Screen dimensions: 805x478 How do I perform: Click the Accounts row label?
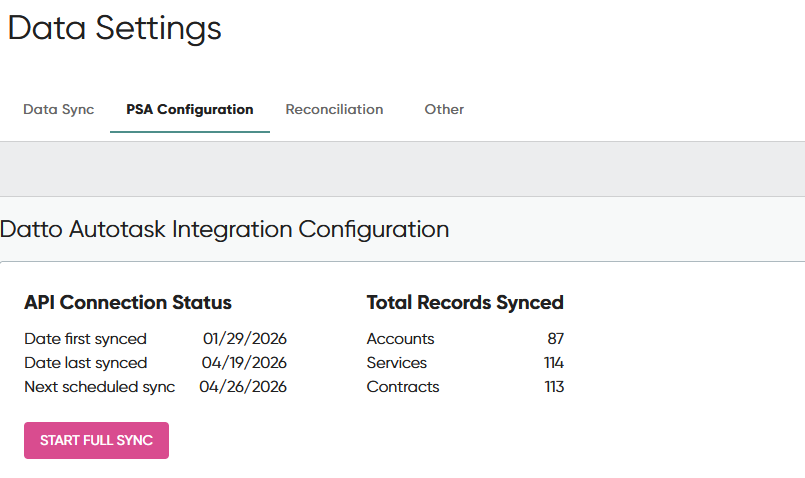400,339
